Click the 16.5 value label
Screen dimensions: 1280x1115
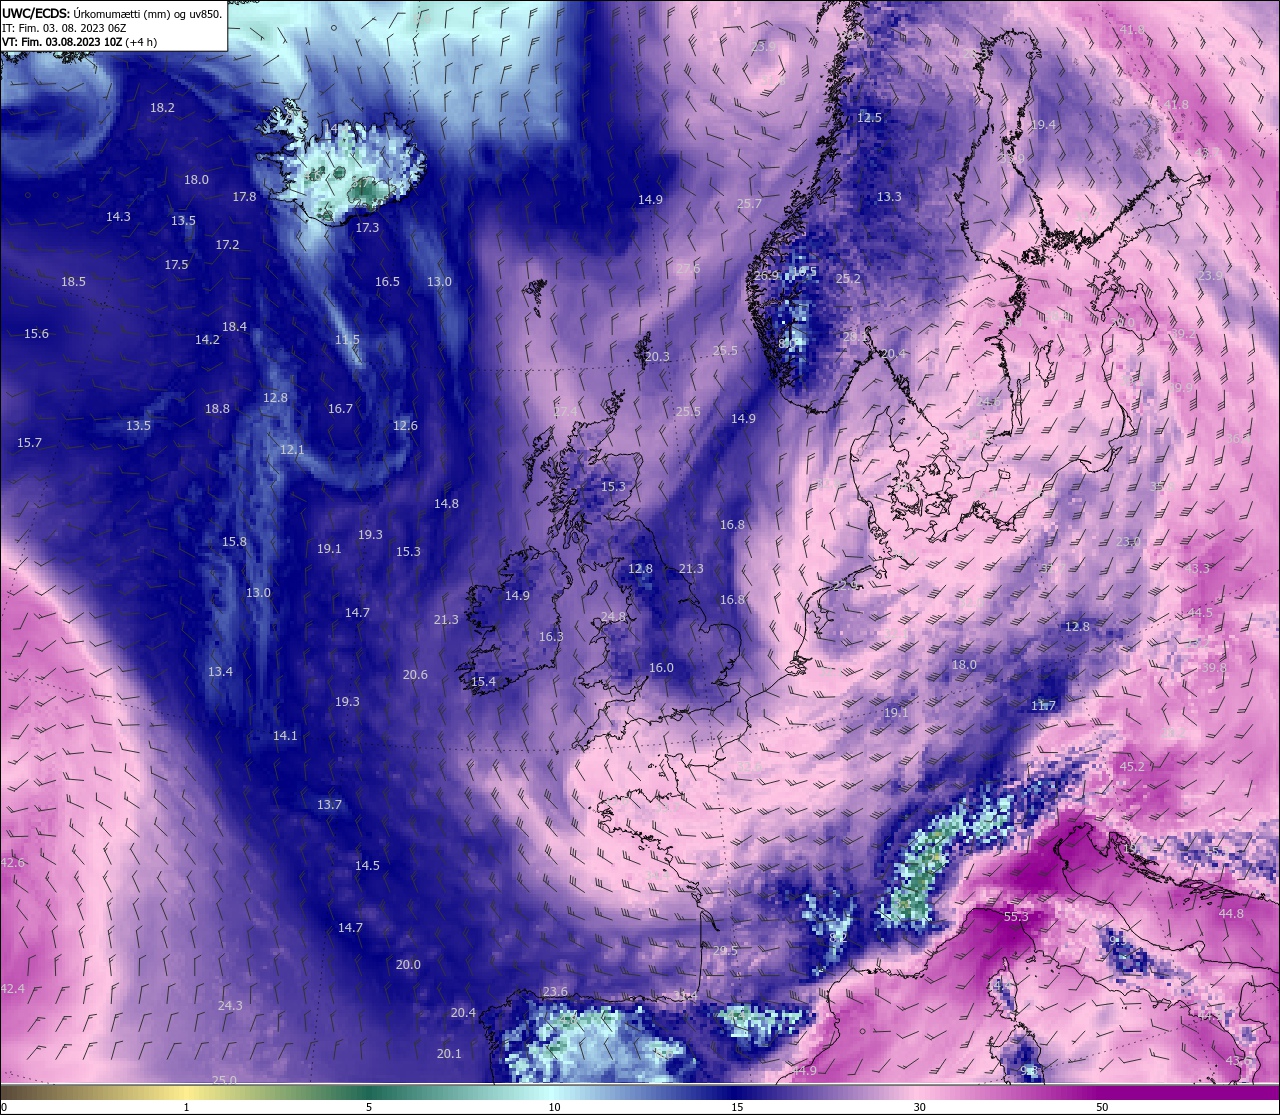[387, 281]
